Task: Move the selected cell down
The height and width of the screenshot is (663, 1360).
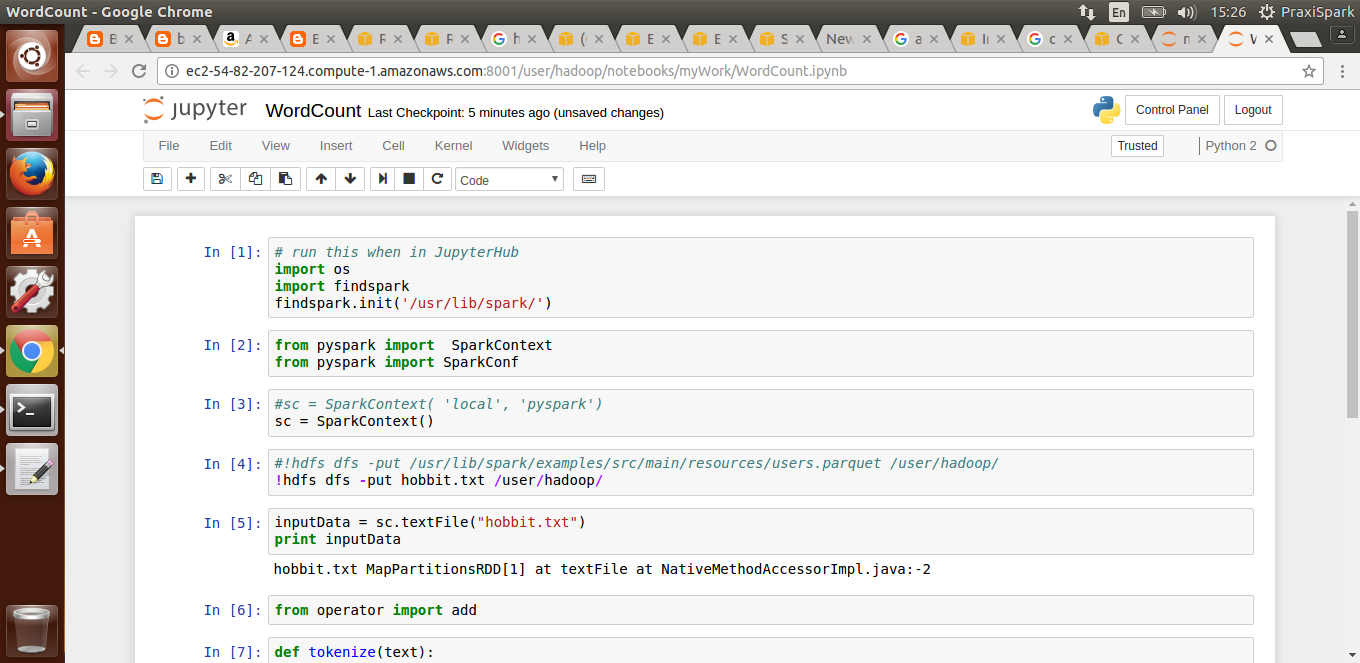Action: coord(349,179)
